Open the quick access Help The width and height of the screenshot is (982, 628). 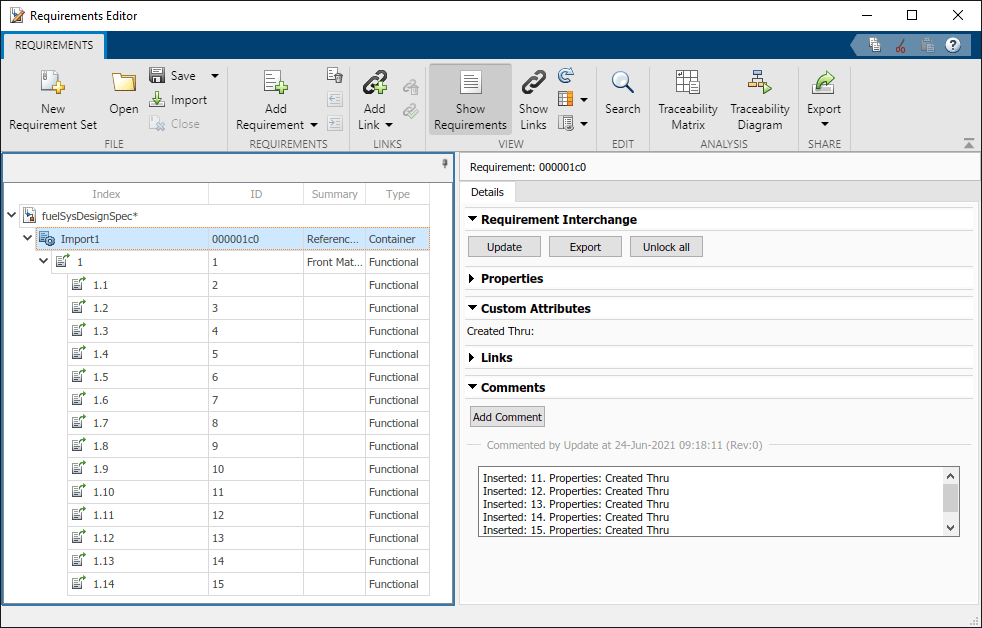(952, 44)
